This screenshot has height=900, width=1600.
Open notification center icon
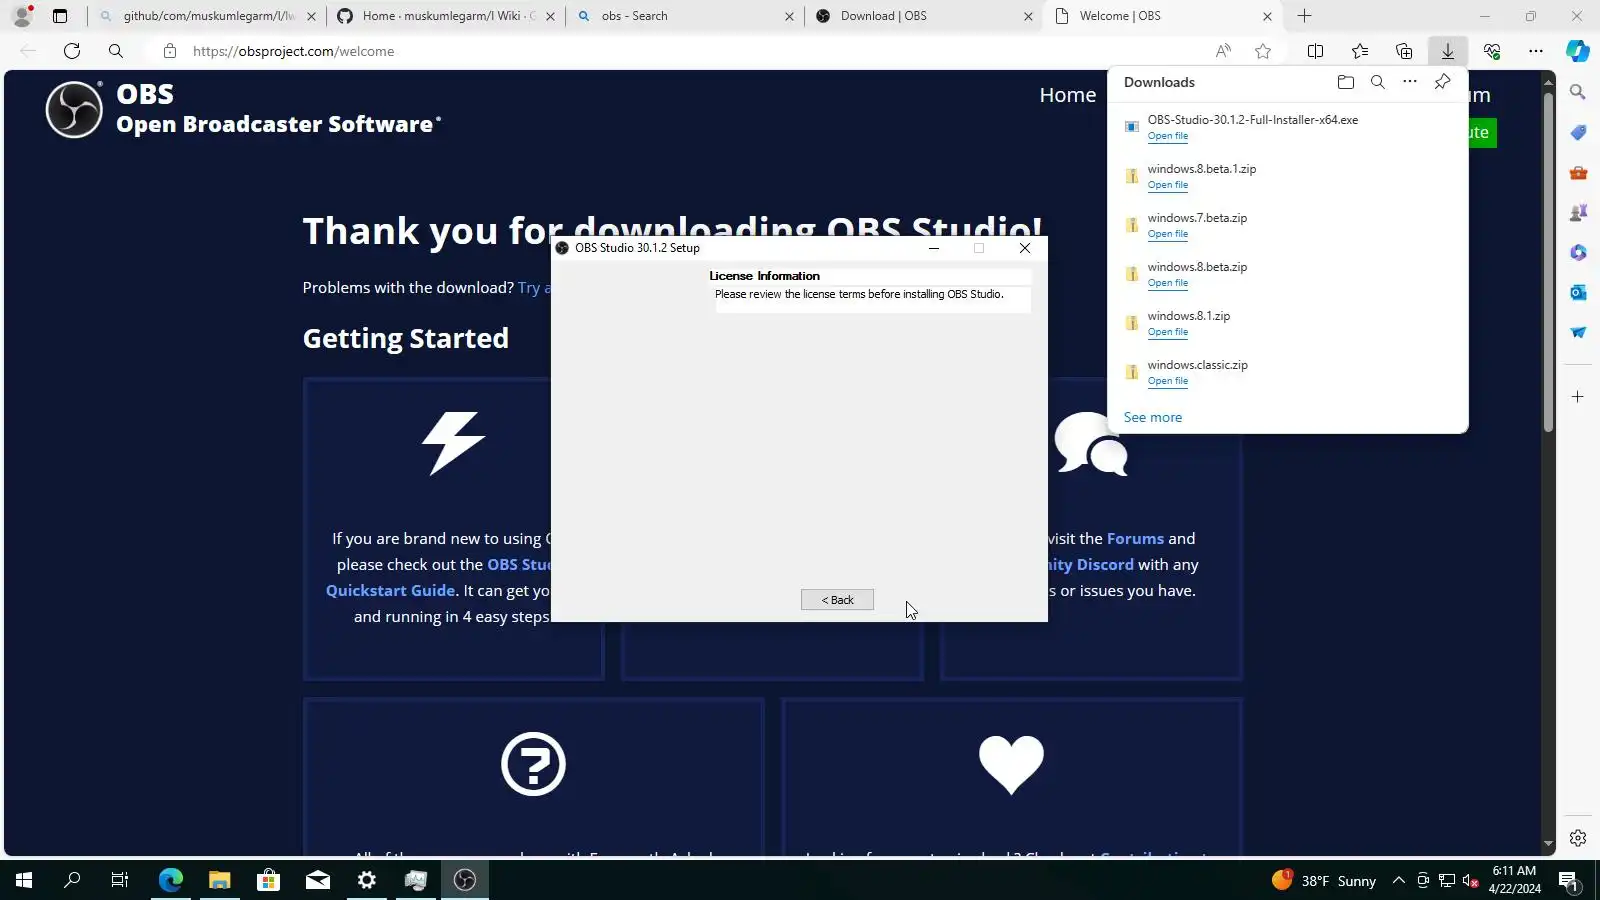[x=1569, y=881]
